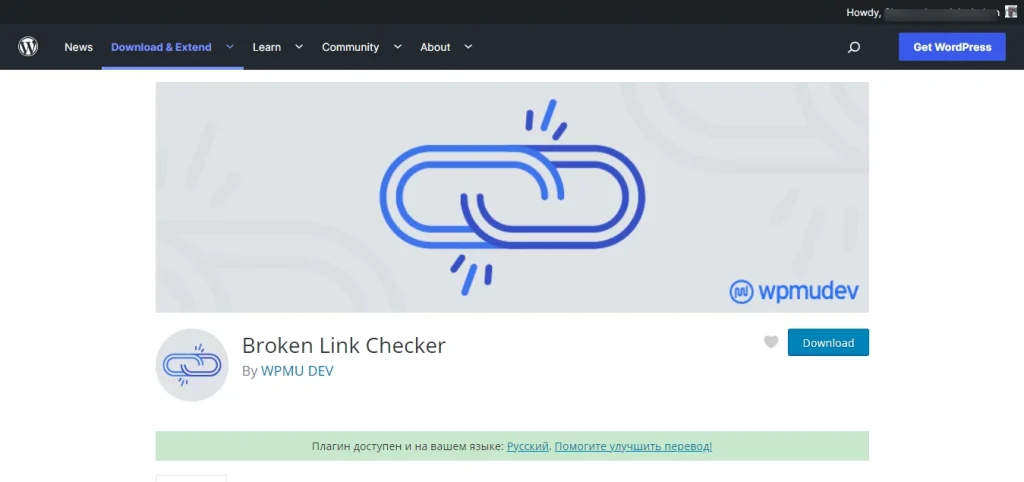The width and height of the screenshot is (1024, 482).
Task: Open the About menu item
Action: pyautogui.click(x=435, y=47)
